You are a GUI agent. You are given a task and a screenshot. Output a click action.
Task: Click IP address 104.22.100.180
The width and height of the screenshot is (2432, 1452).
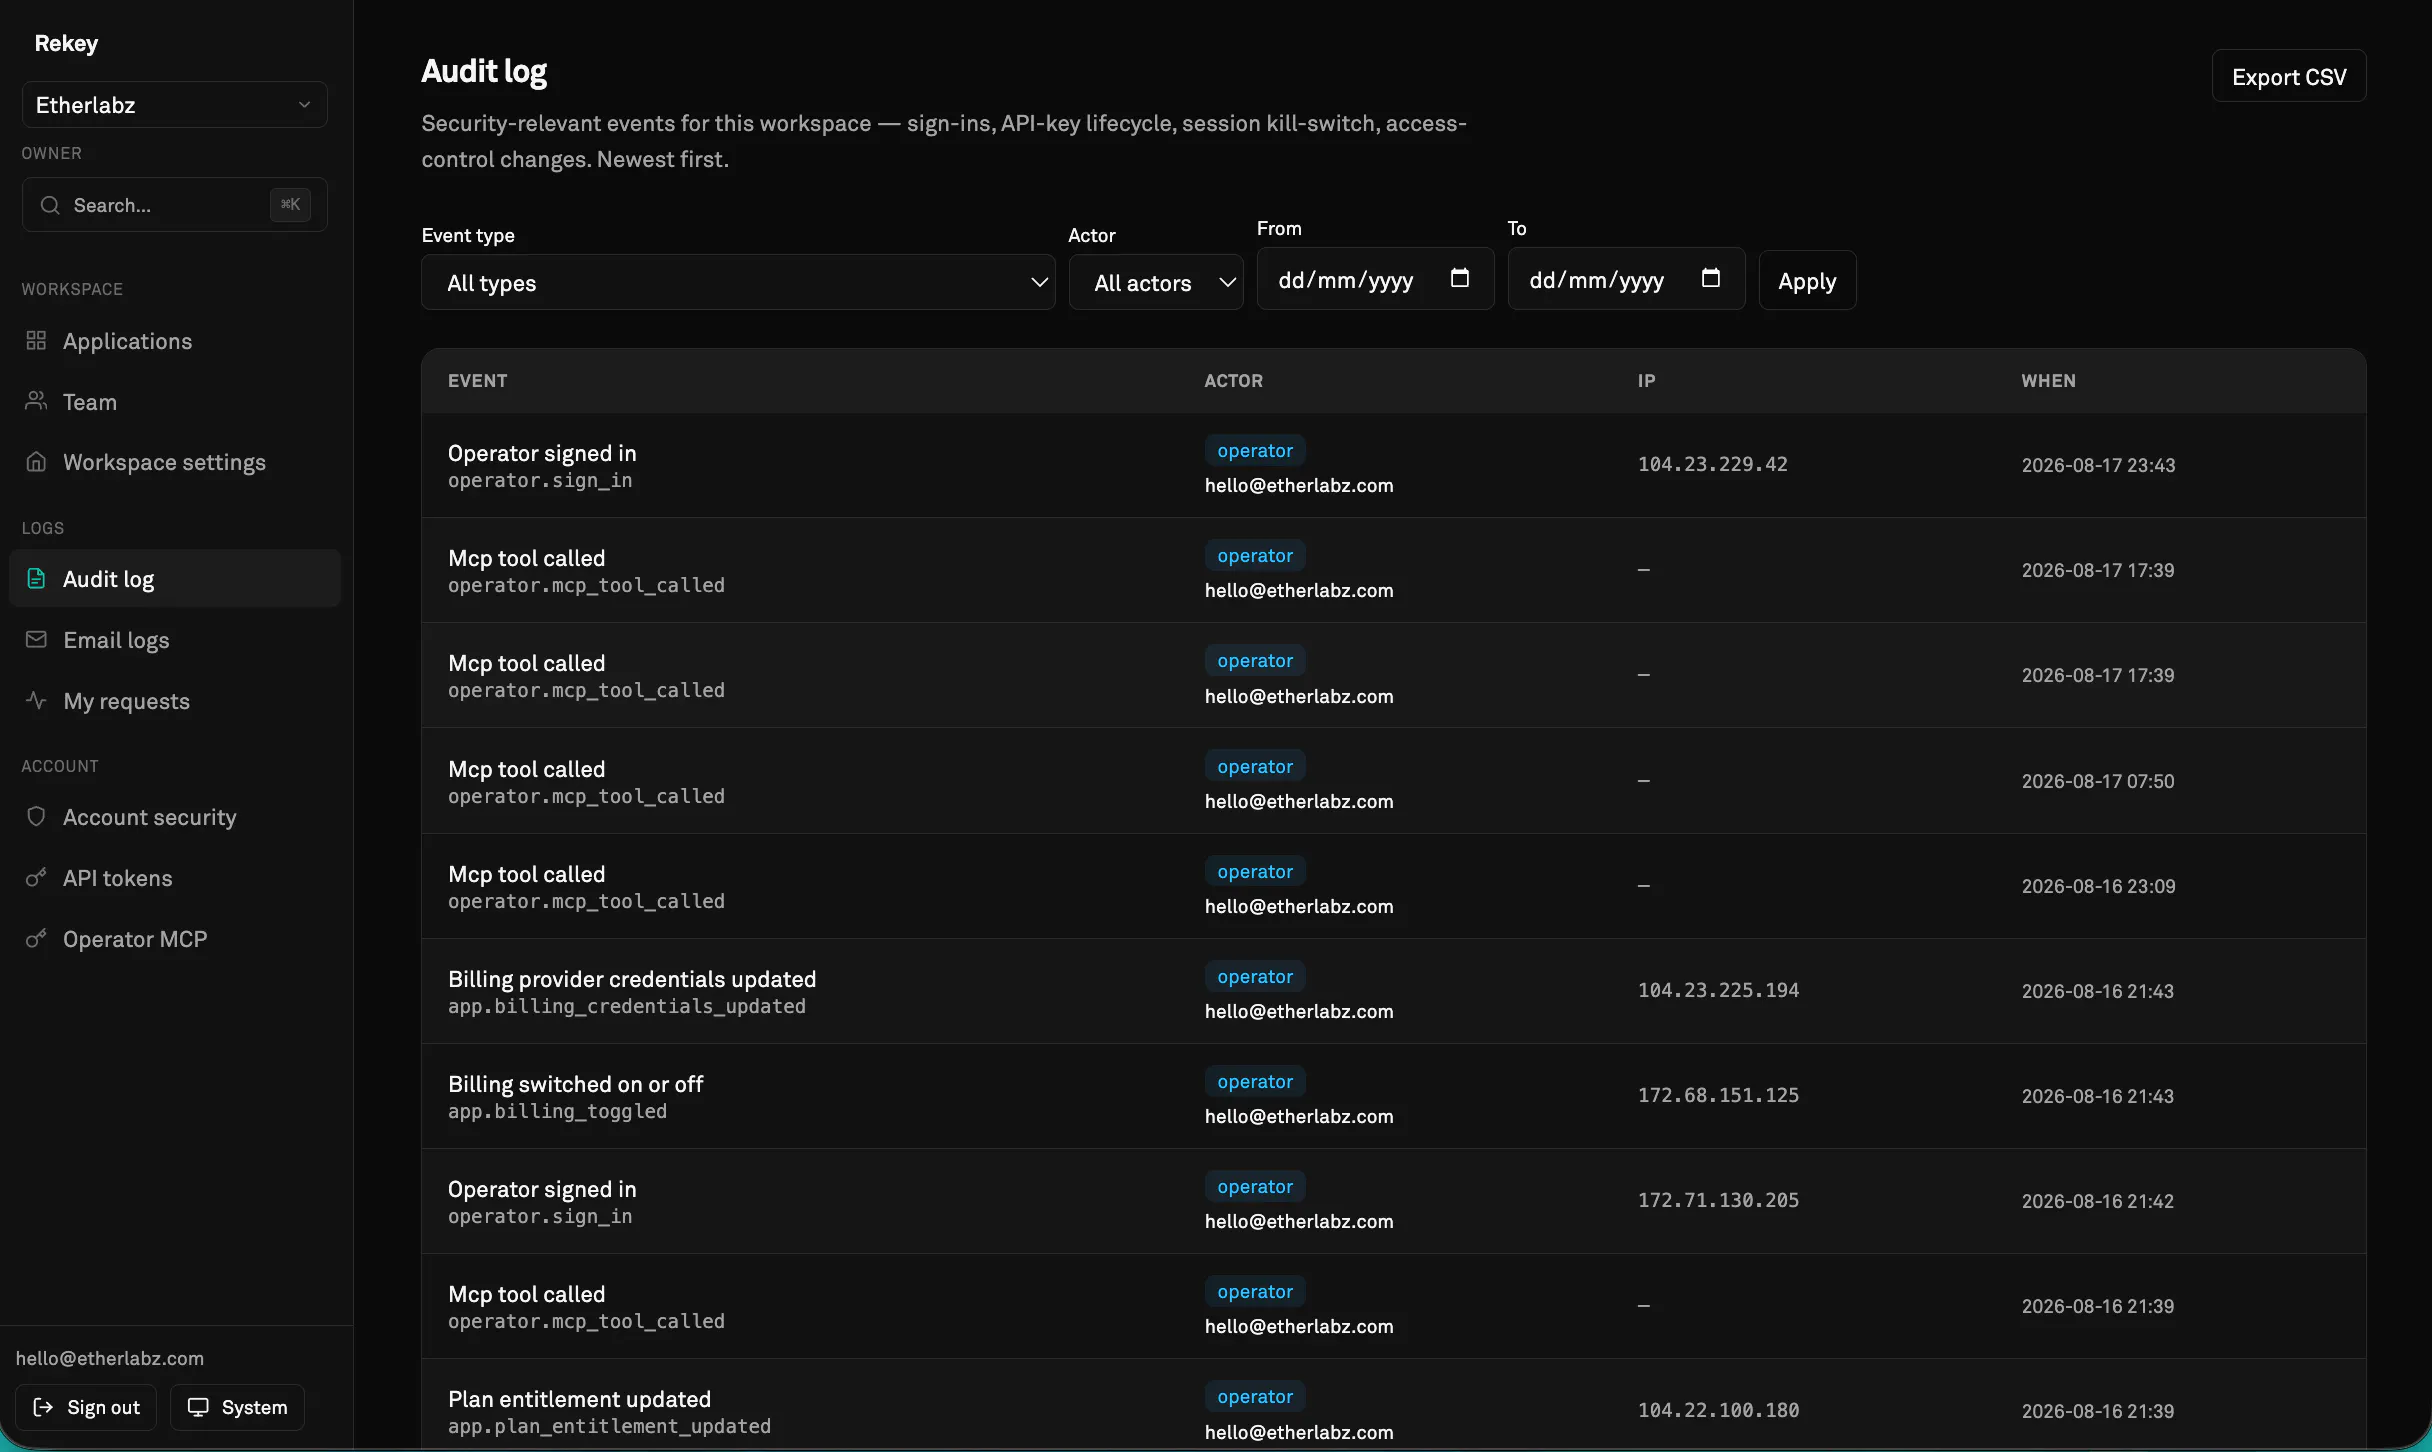click(x=1718, y=1410)
